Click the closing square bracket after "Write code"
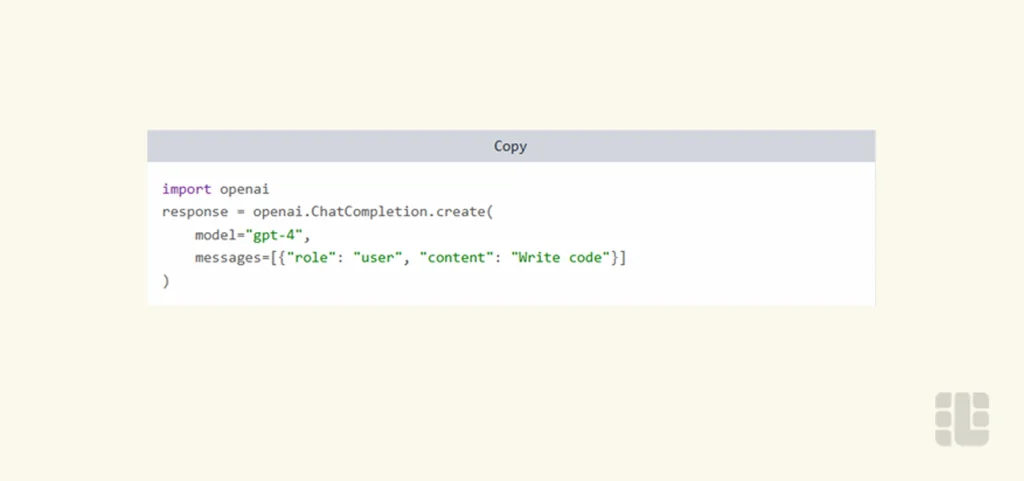Image resolution: width=1024 pixels, height=481 pixels. 623,258
